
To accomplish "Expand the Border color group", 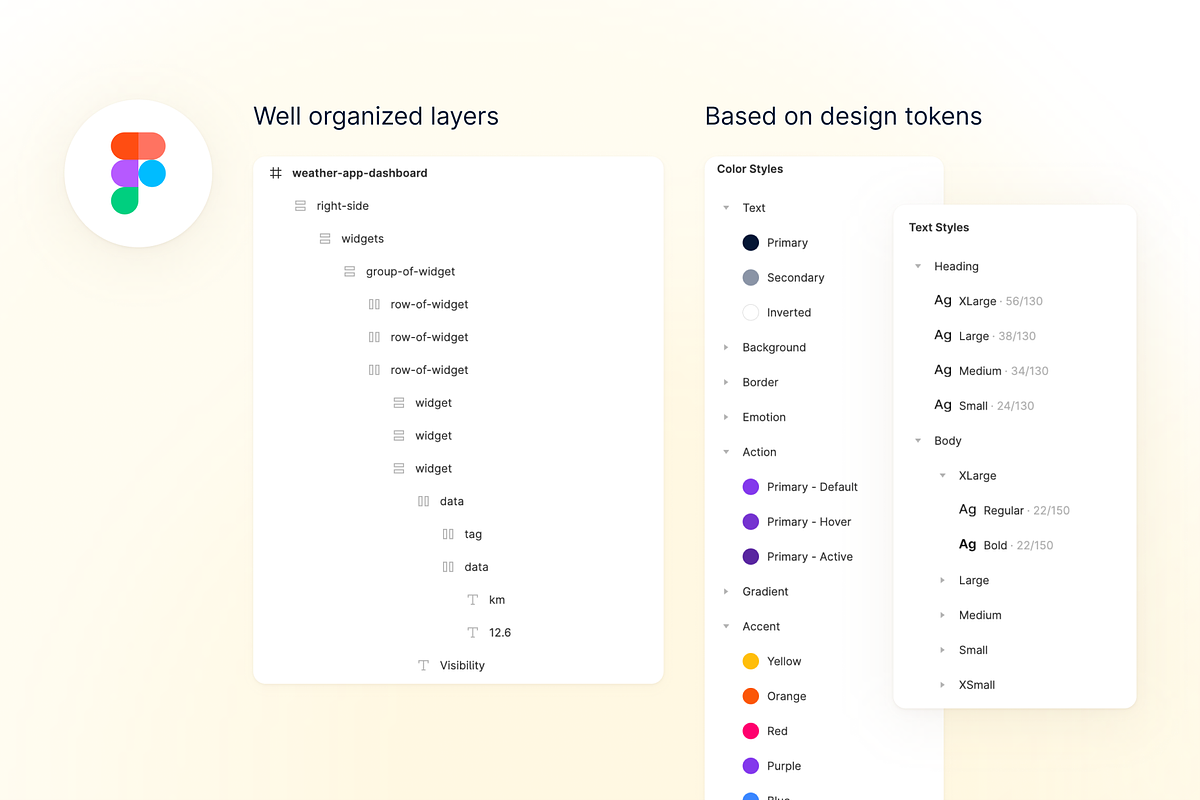I will (726, 383).
